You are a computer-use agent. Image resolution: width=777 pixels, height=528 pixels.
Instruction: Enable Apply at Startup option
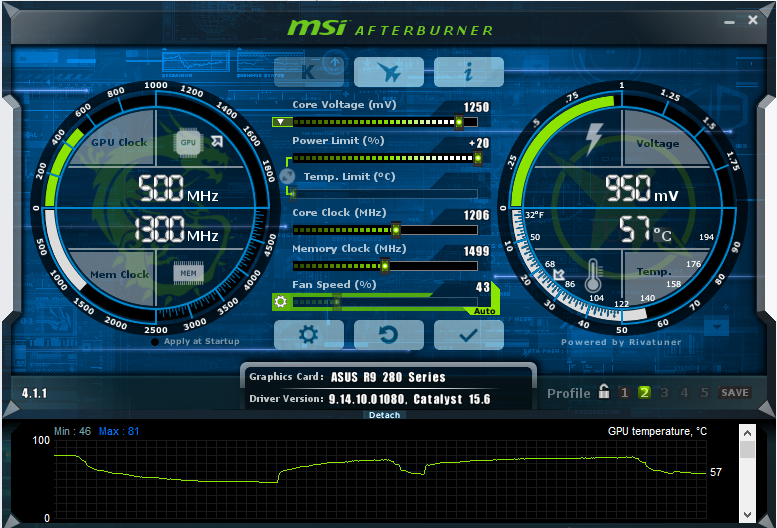pyautogui.click(x=196, y=341)
